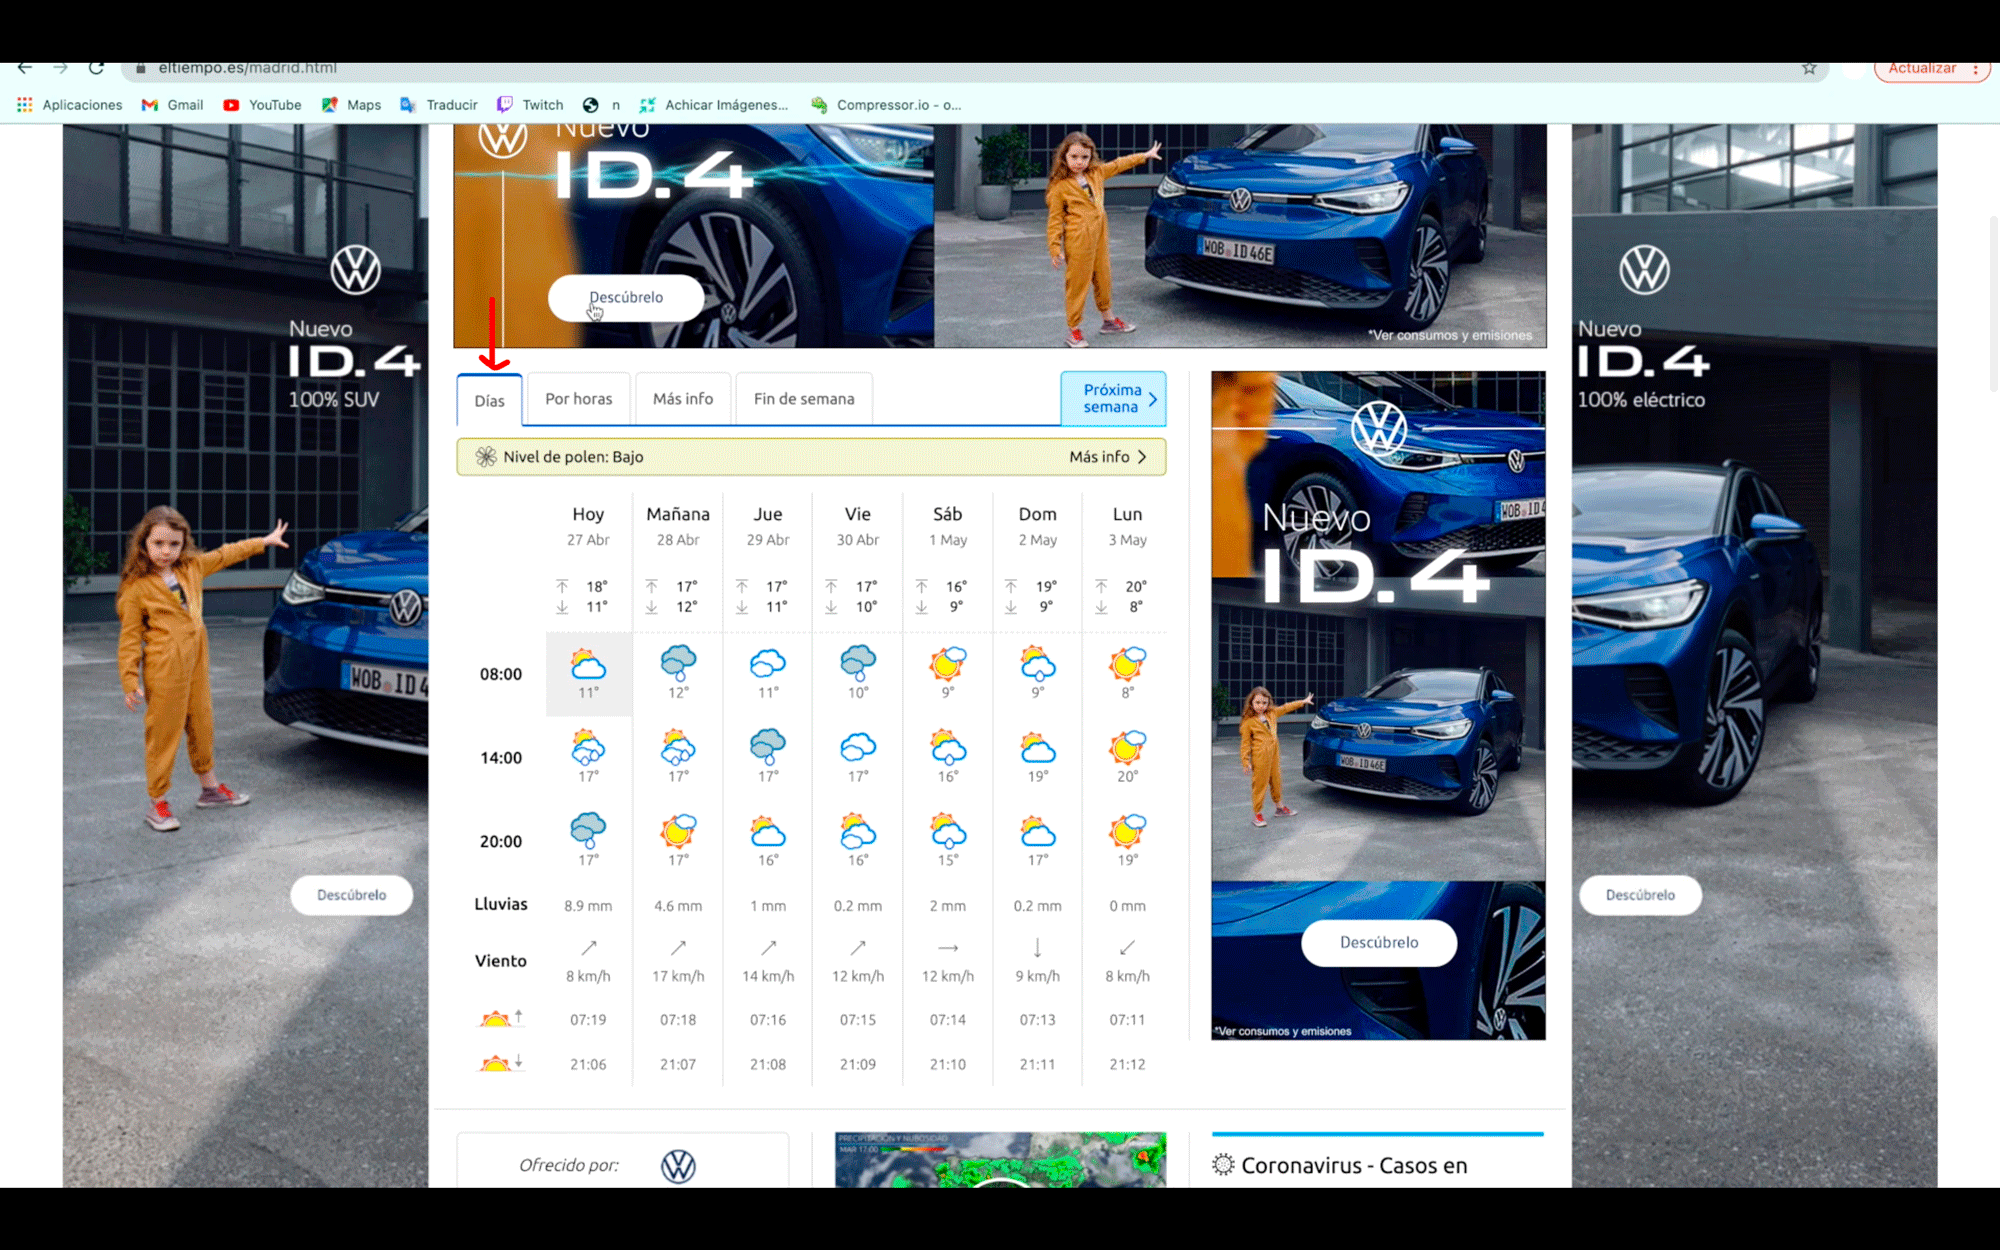This screenshot has width=2000, height=1250.
Task: Click Descúbrelo in left side ad
Action: [x=352, y=895]
